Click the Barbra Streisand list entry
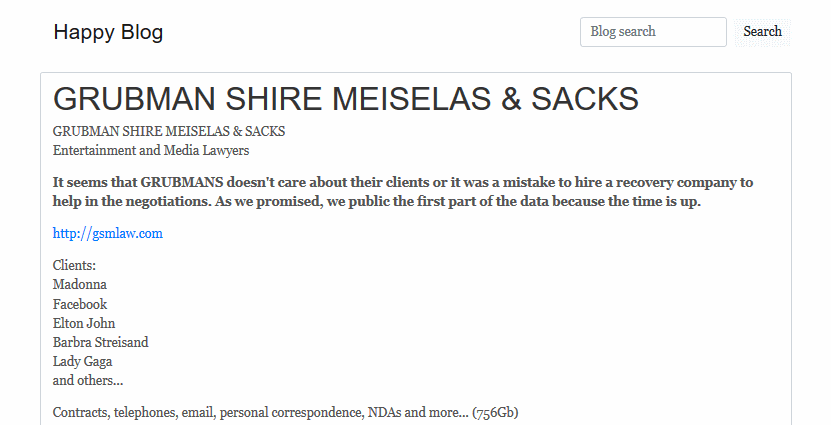 100,342
